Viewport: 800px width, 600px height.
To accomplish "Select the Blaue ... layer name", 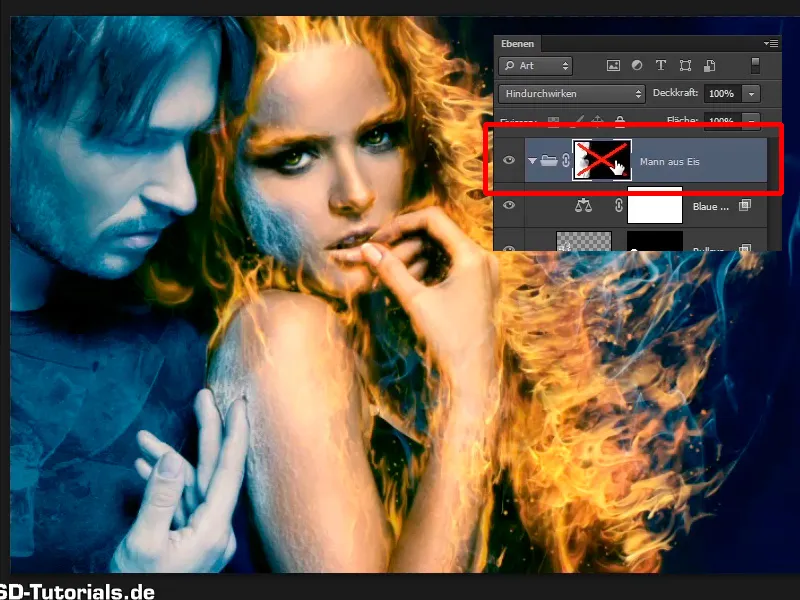I will [711, 207].
